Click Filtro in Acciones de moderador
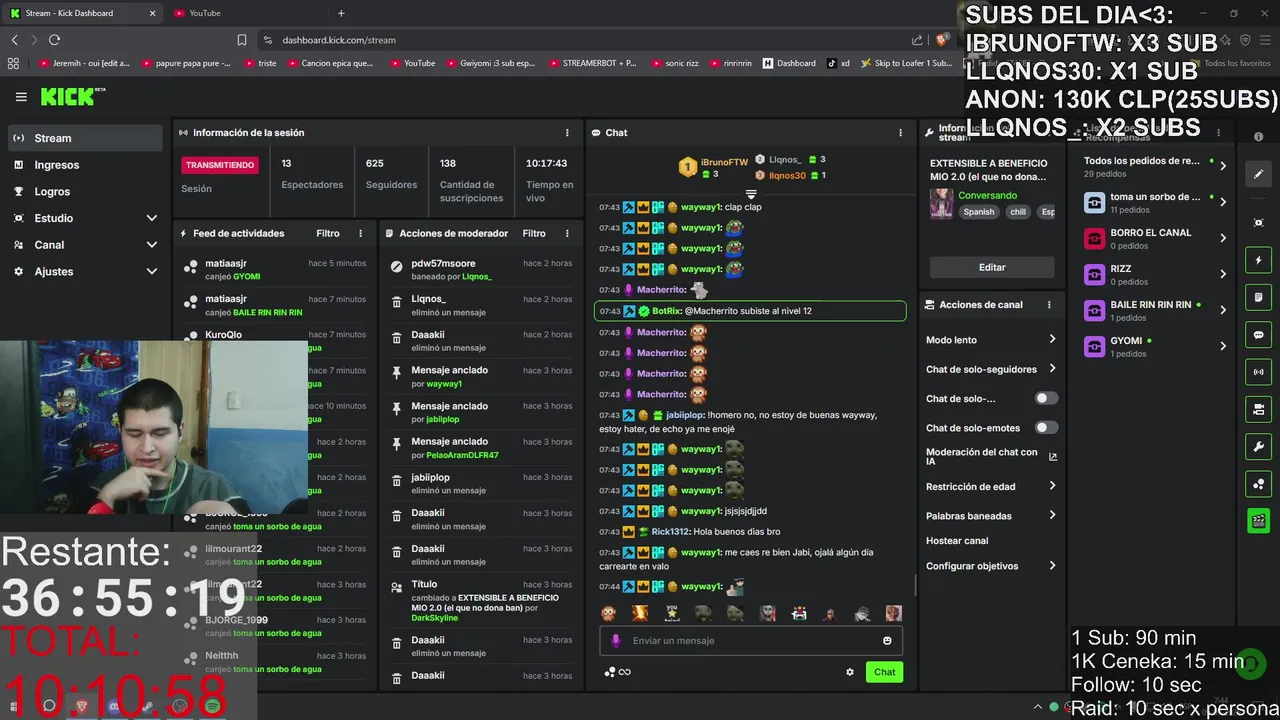This screenshot has height=720, width=1280. (534, 233)
